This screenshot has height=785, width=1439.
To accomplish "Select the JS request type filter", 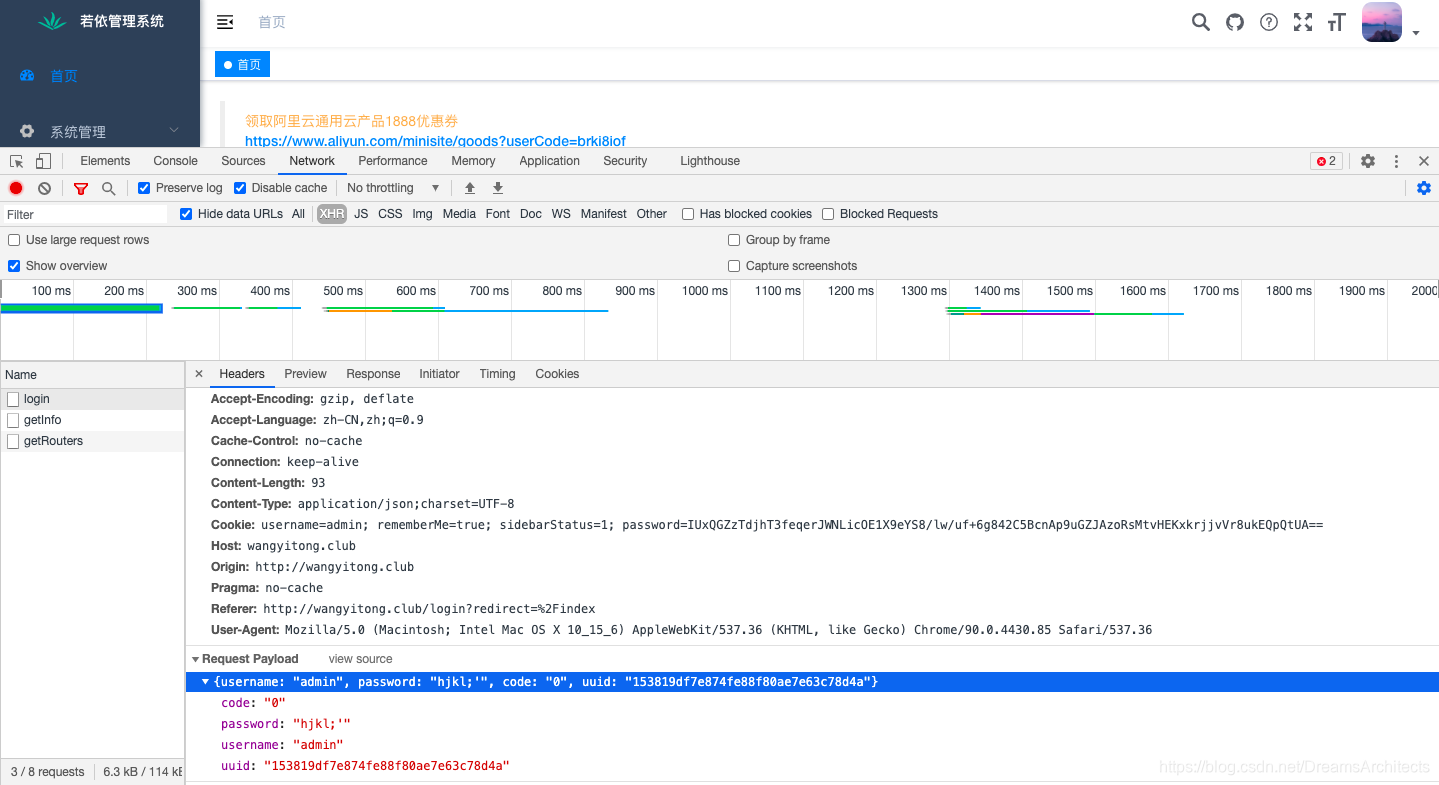I will click(x=361, y=214).
